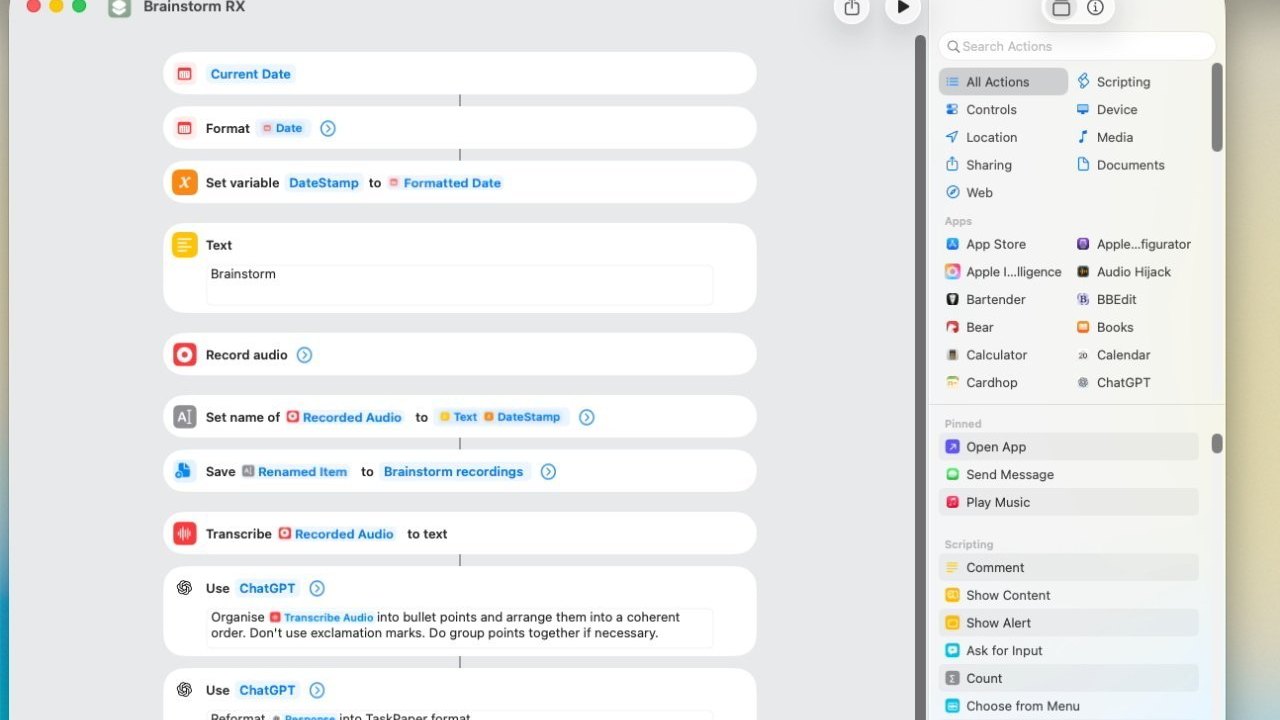The image size is (1280, 720).
Task: Add the Show Content action
Action: tap(1068, 595)
